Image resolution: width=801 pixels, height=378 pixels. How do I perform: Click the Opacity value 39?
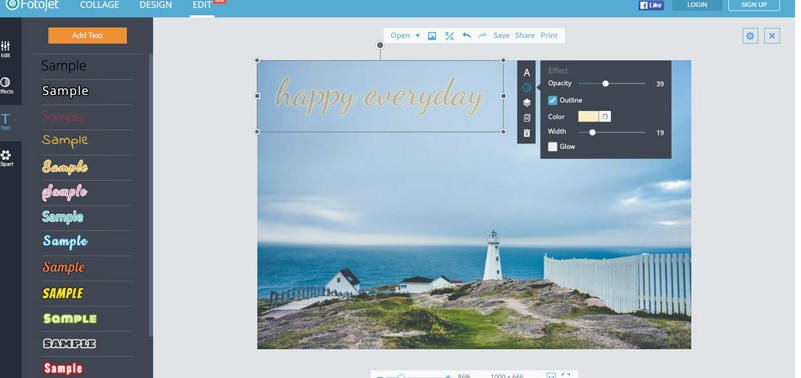pos(659,84)
